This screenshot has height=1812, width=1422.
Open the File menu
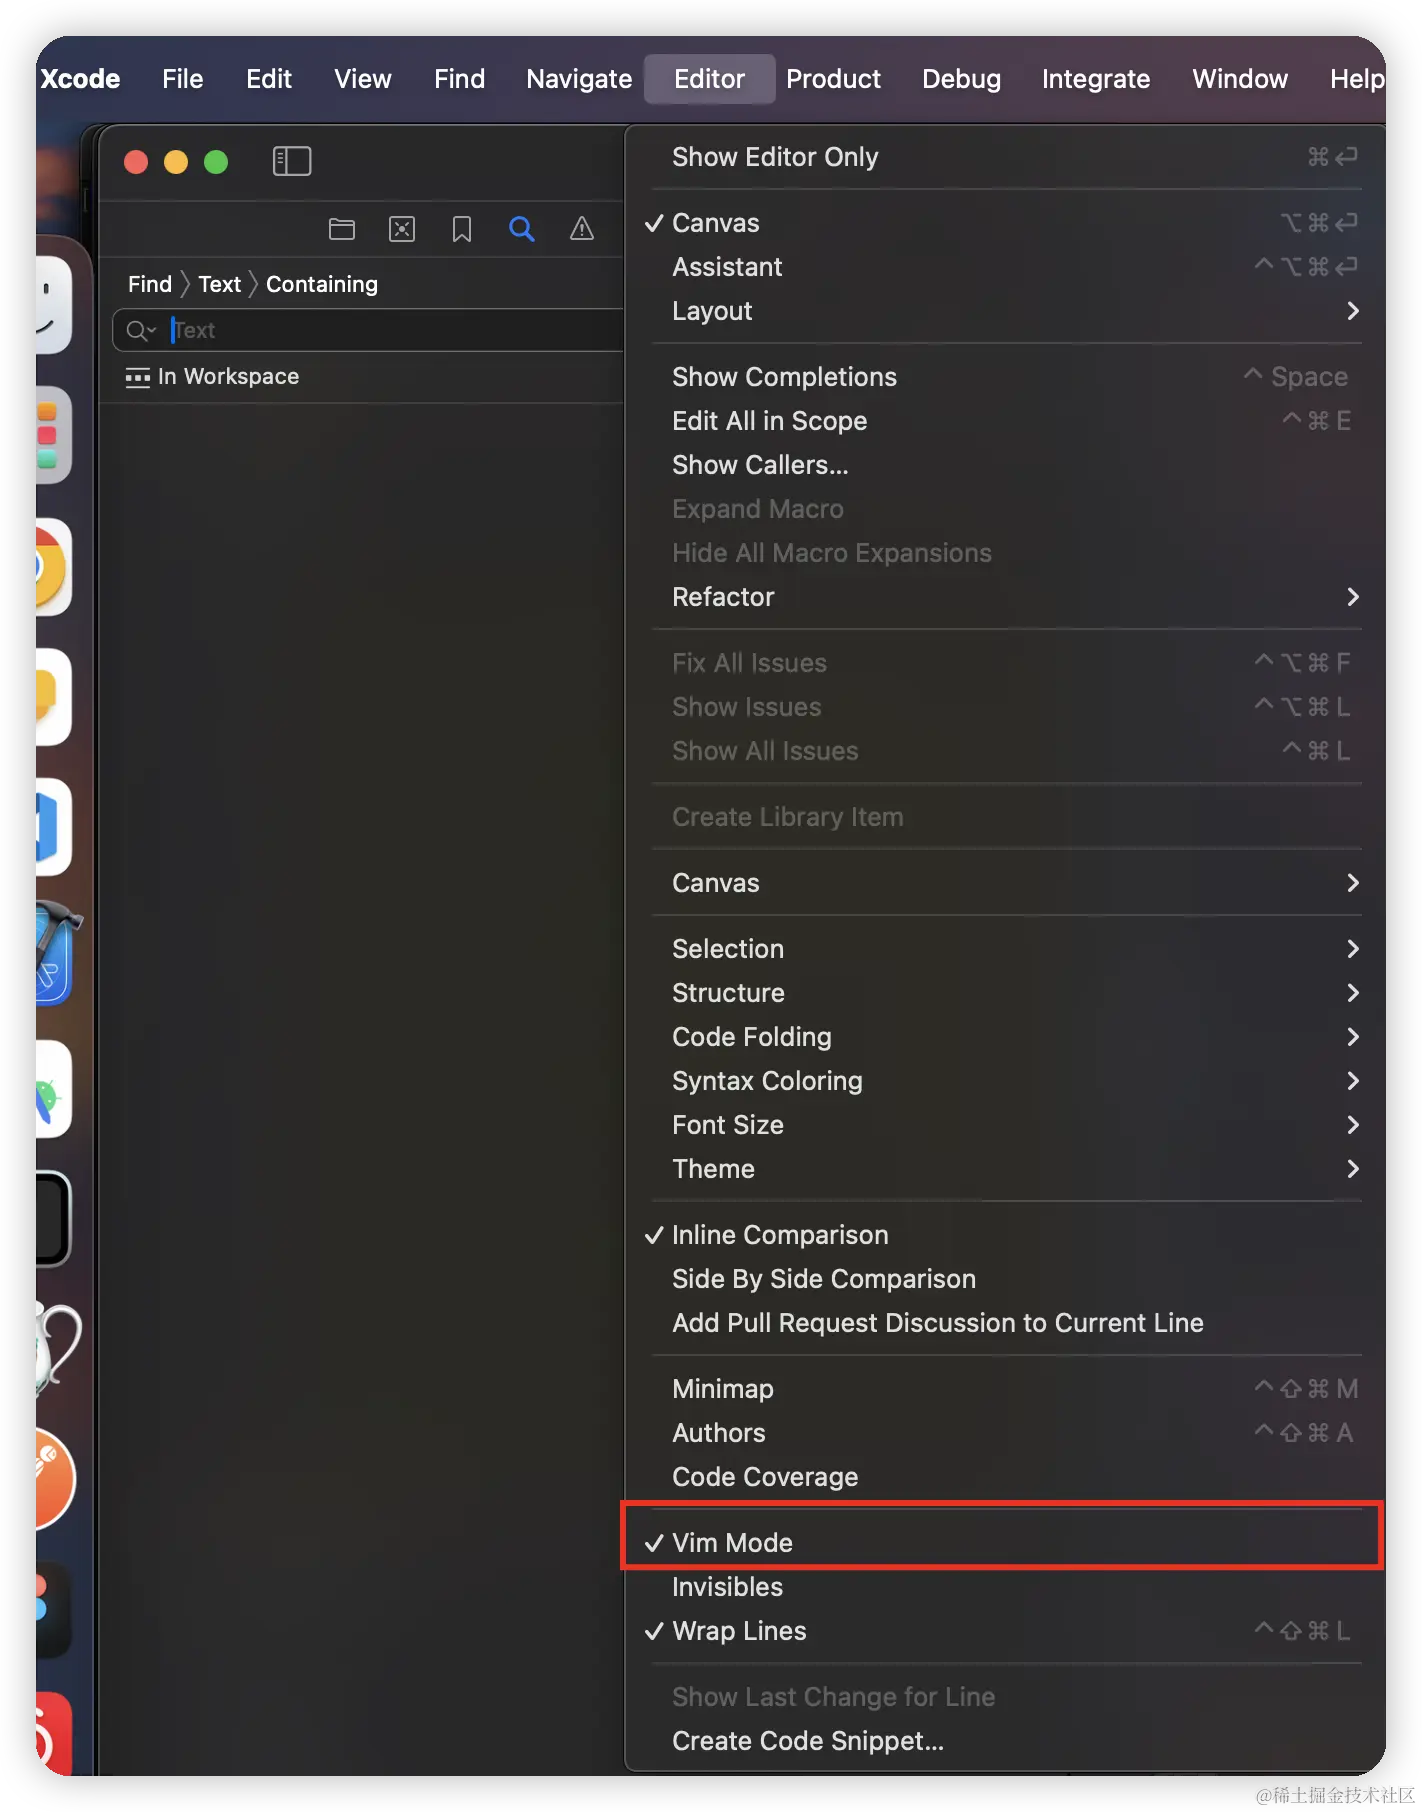(x=183, y=79)
